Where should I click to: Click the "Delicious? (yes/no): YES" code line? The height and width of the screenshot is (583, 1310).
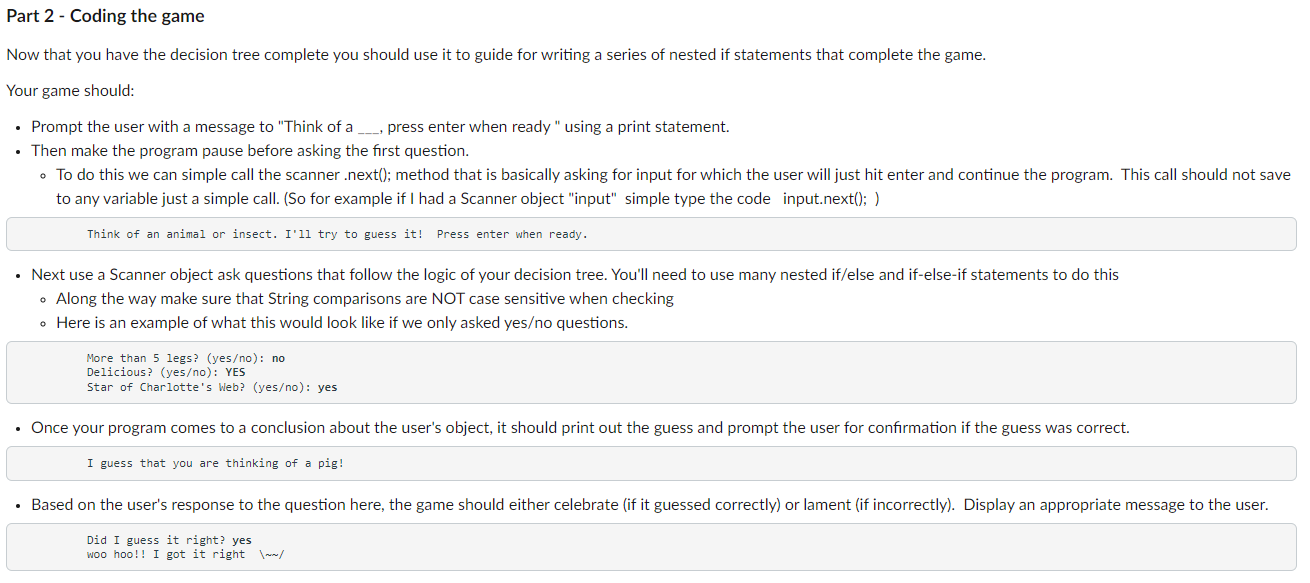[166, 372]
